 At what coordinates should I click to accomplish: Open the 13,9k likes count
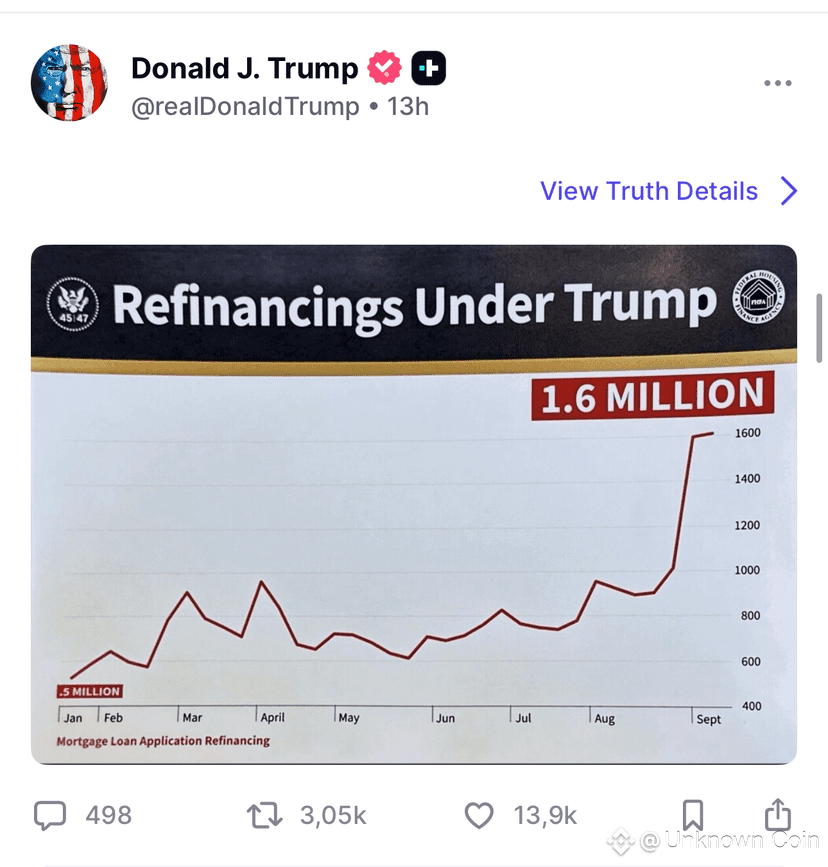545,816
